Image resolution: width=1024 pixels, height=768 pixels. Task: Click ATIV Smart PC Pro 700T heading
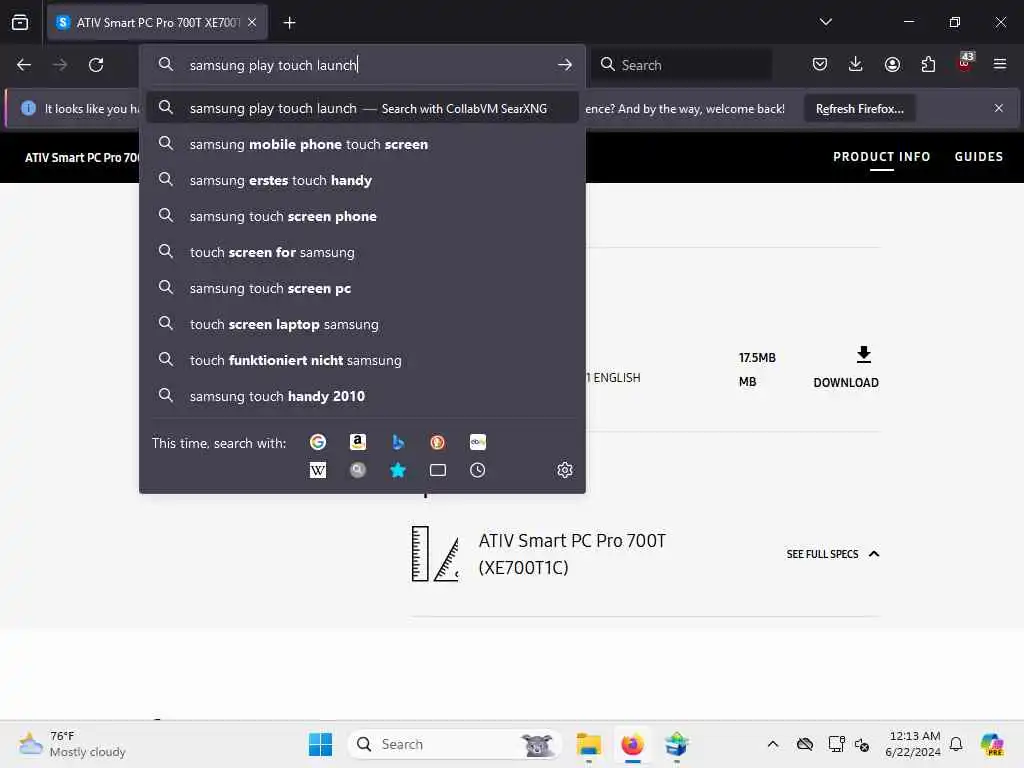click(572, 554)
